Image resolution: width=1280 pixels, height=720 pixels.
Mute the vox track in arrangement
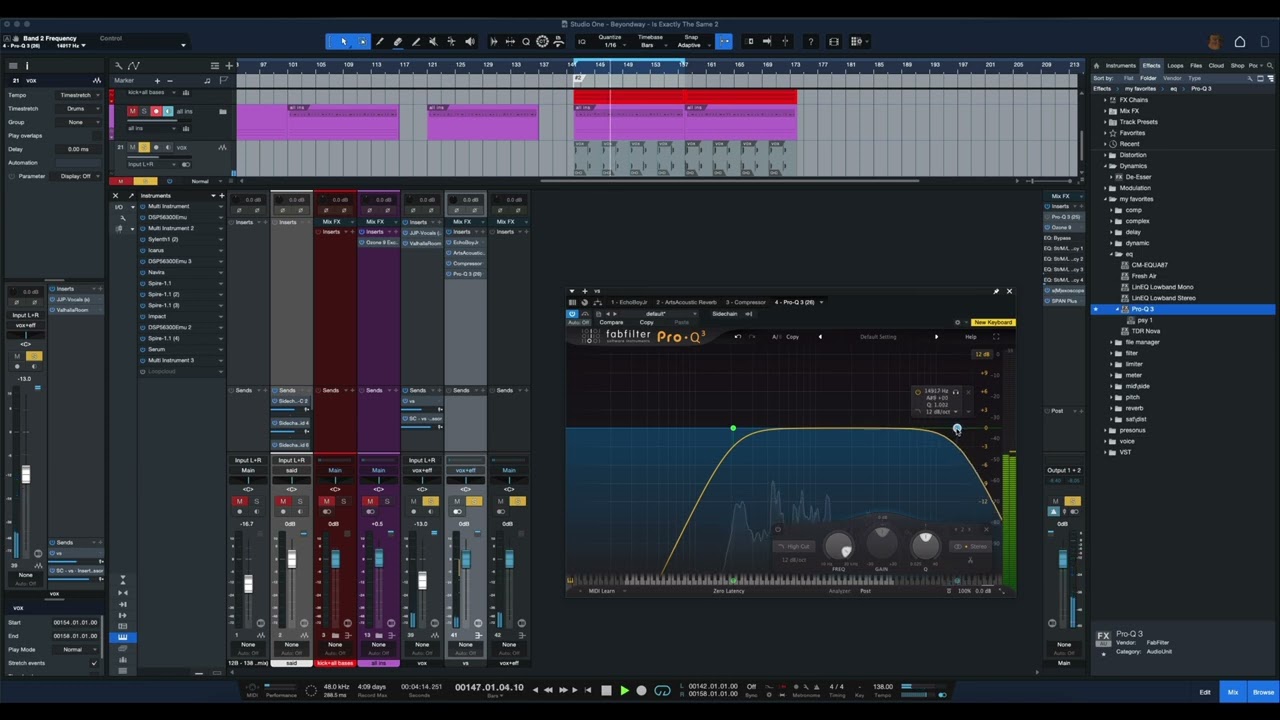(132, 147)
